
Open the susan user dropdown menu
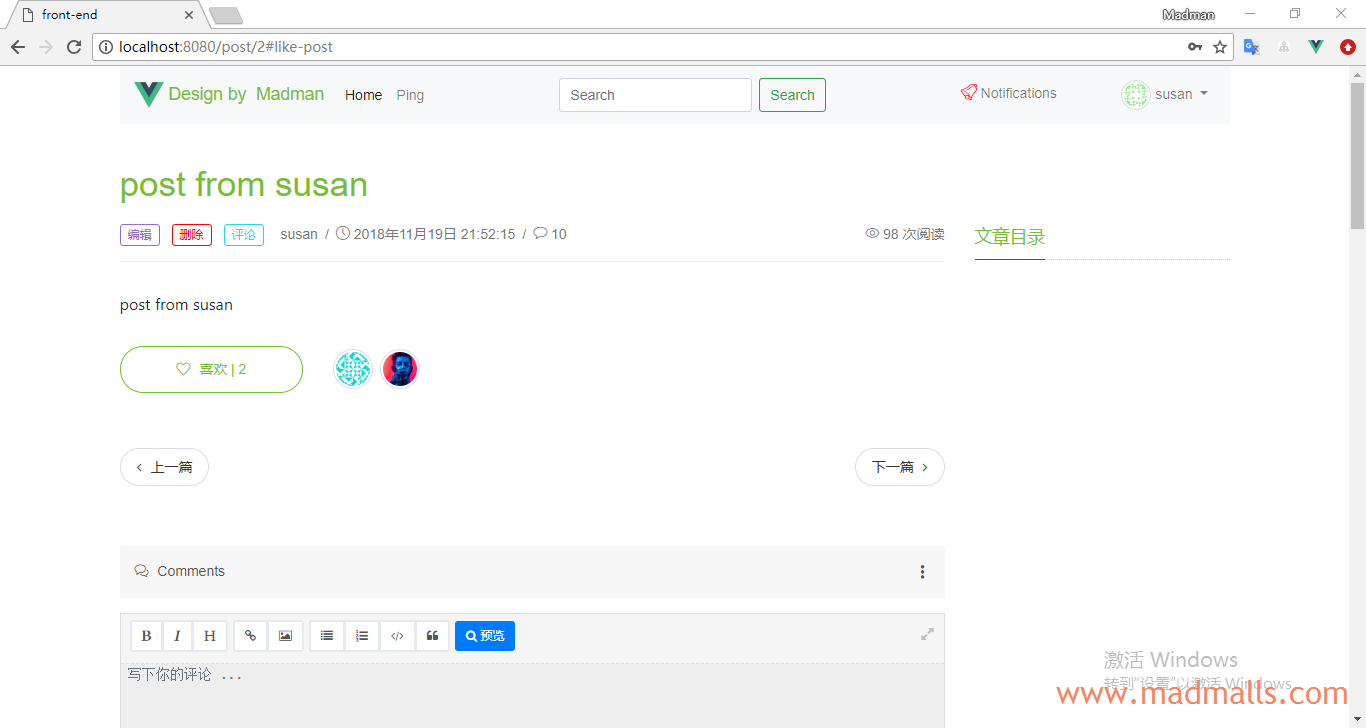[x=1165, y=94]
